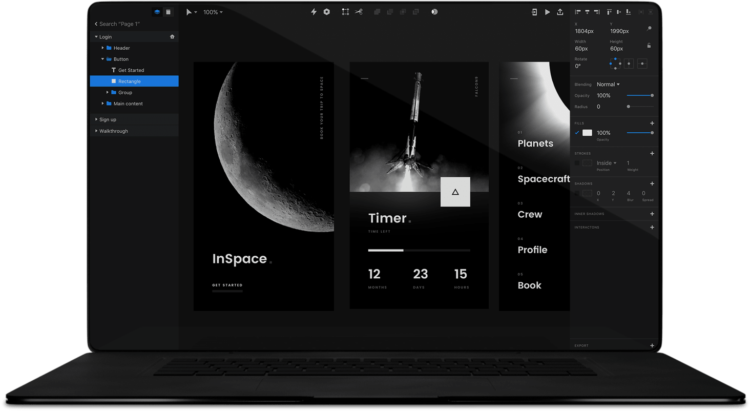The image size is (750, 411).
Task: Expand the Main content folder
Action: 102,103
